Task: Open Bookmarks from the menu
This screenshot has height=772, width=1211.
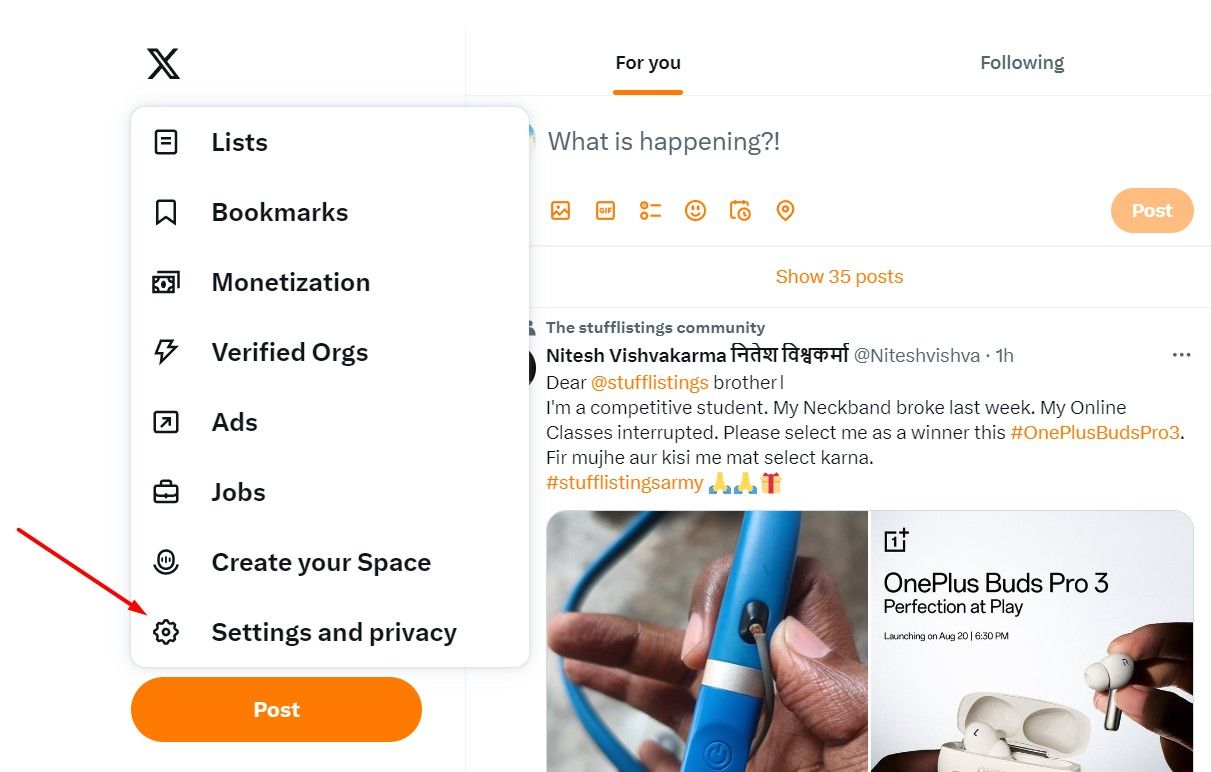Action: 279,212
